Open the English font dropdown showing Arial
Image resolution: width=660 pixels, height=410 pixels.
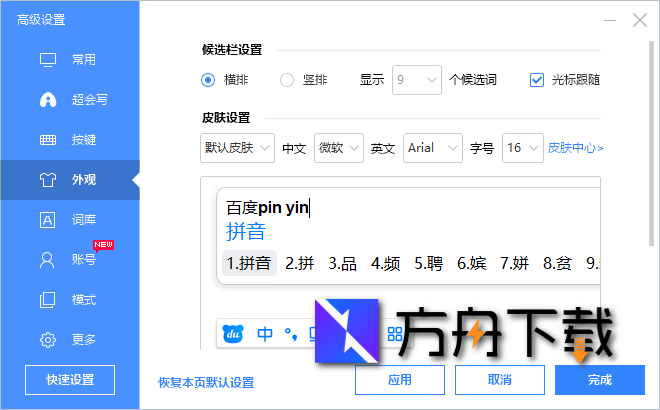(433, 148)
